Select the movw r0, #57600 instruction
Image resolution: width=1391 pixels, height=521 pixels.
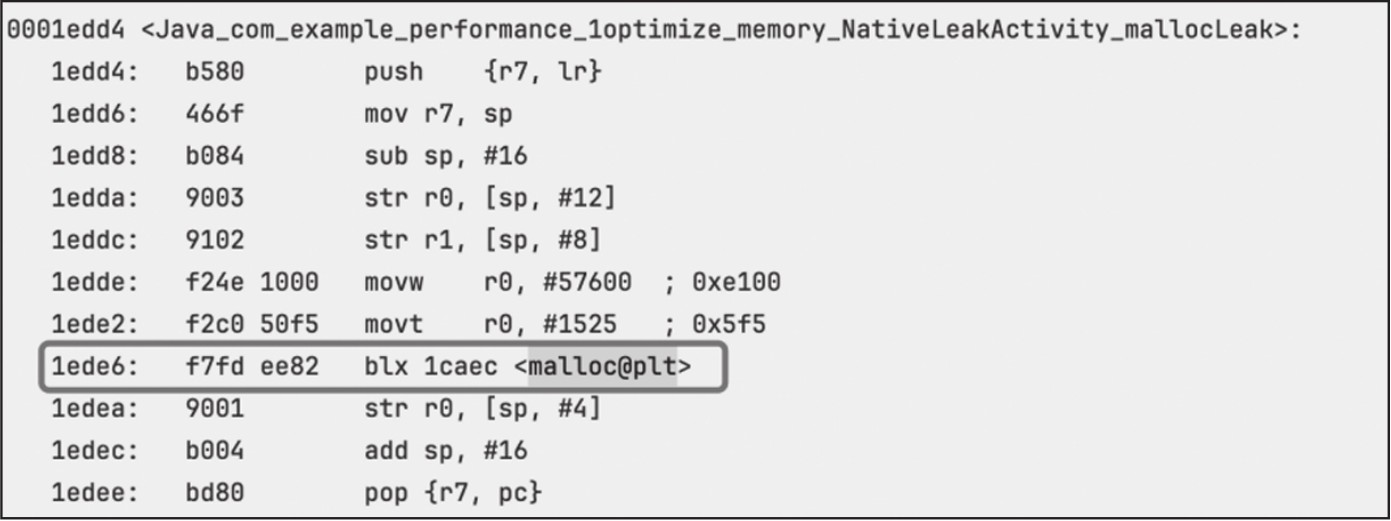[497, 283]
